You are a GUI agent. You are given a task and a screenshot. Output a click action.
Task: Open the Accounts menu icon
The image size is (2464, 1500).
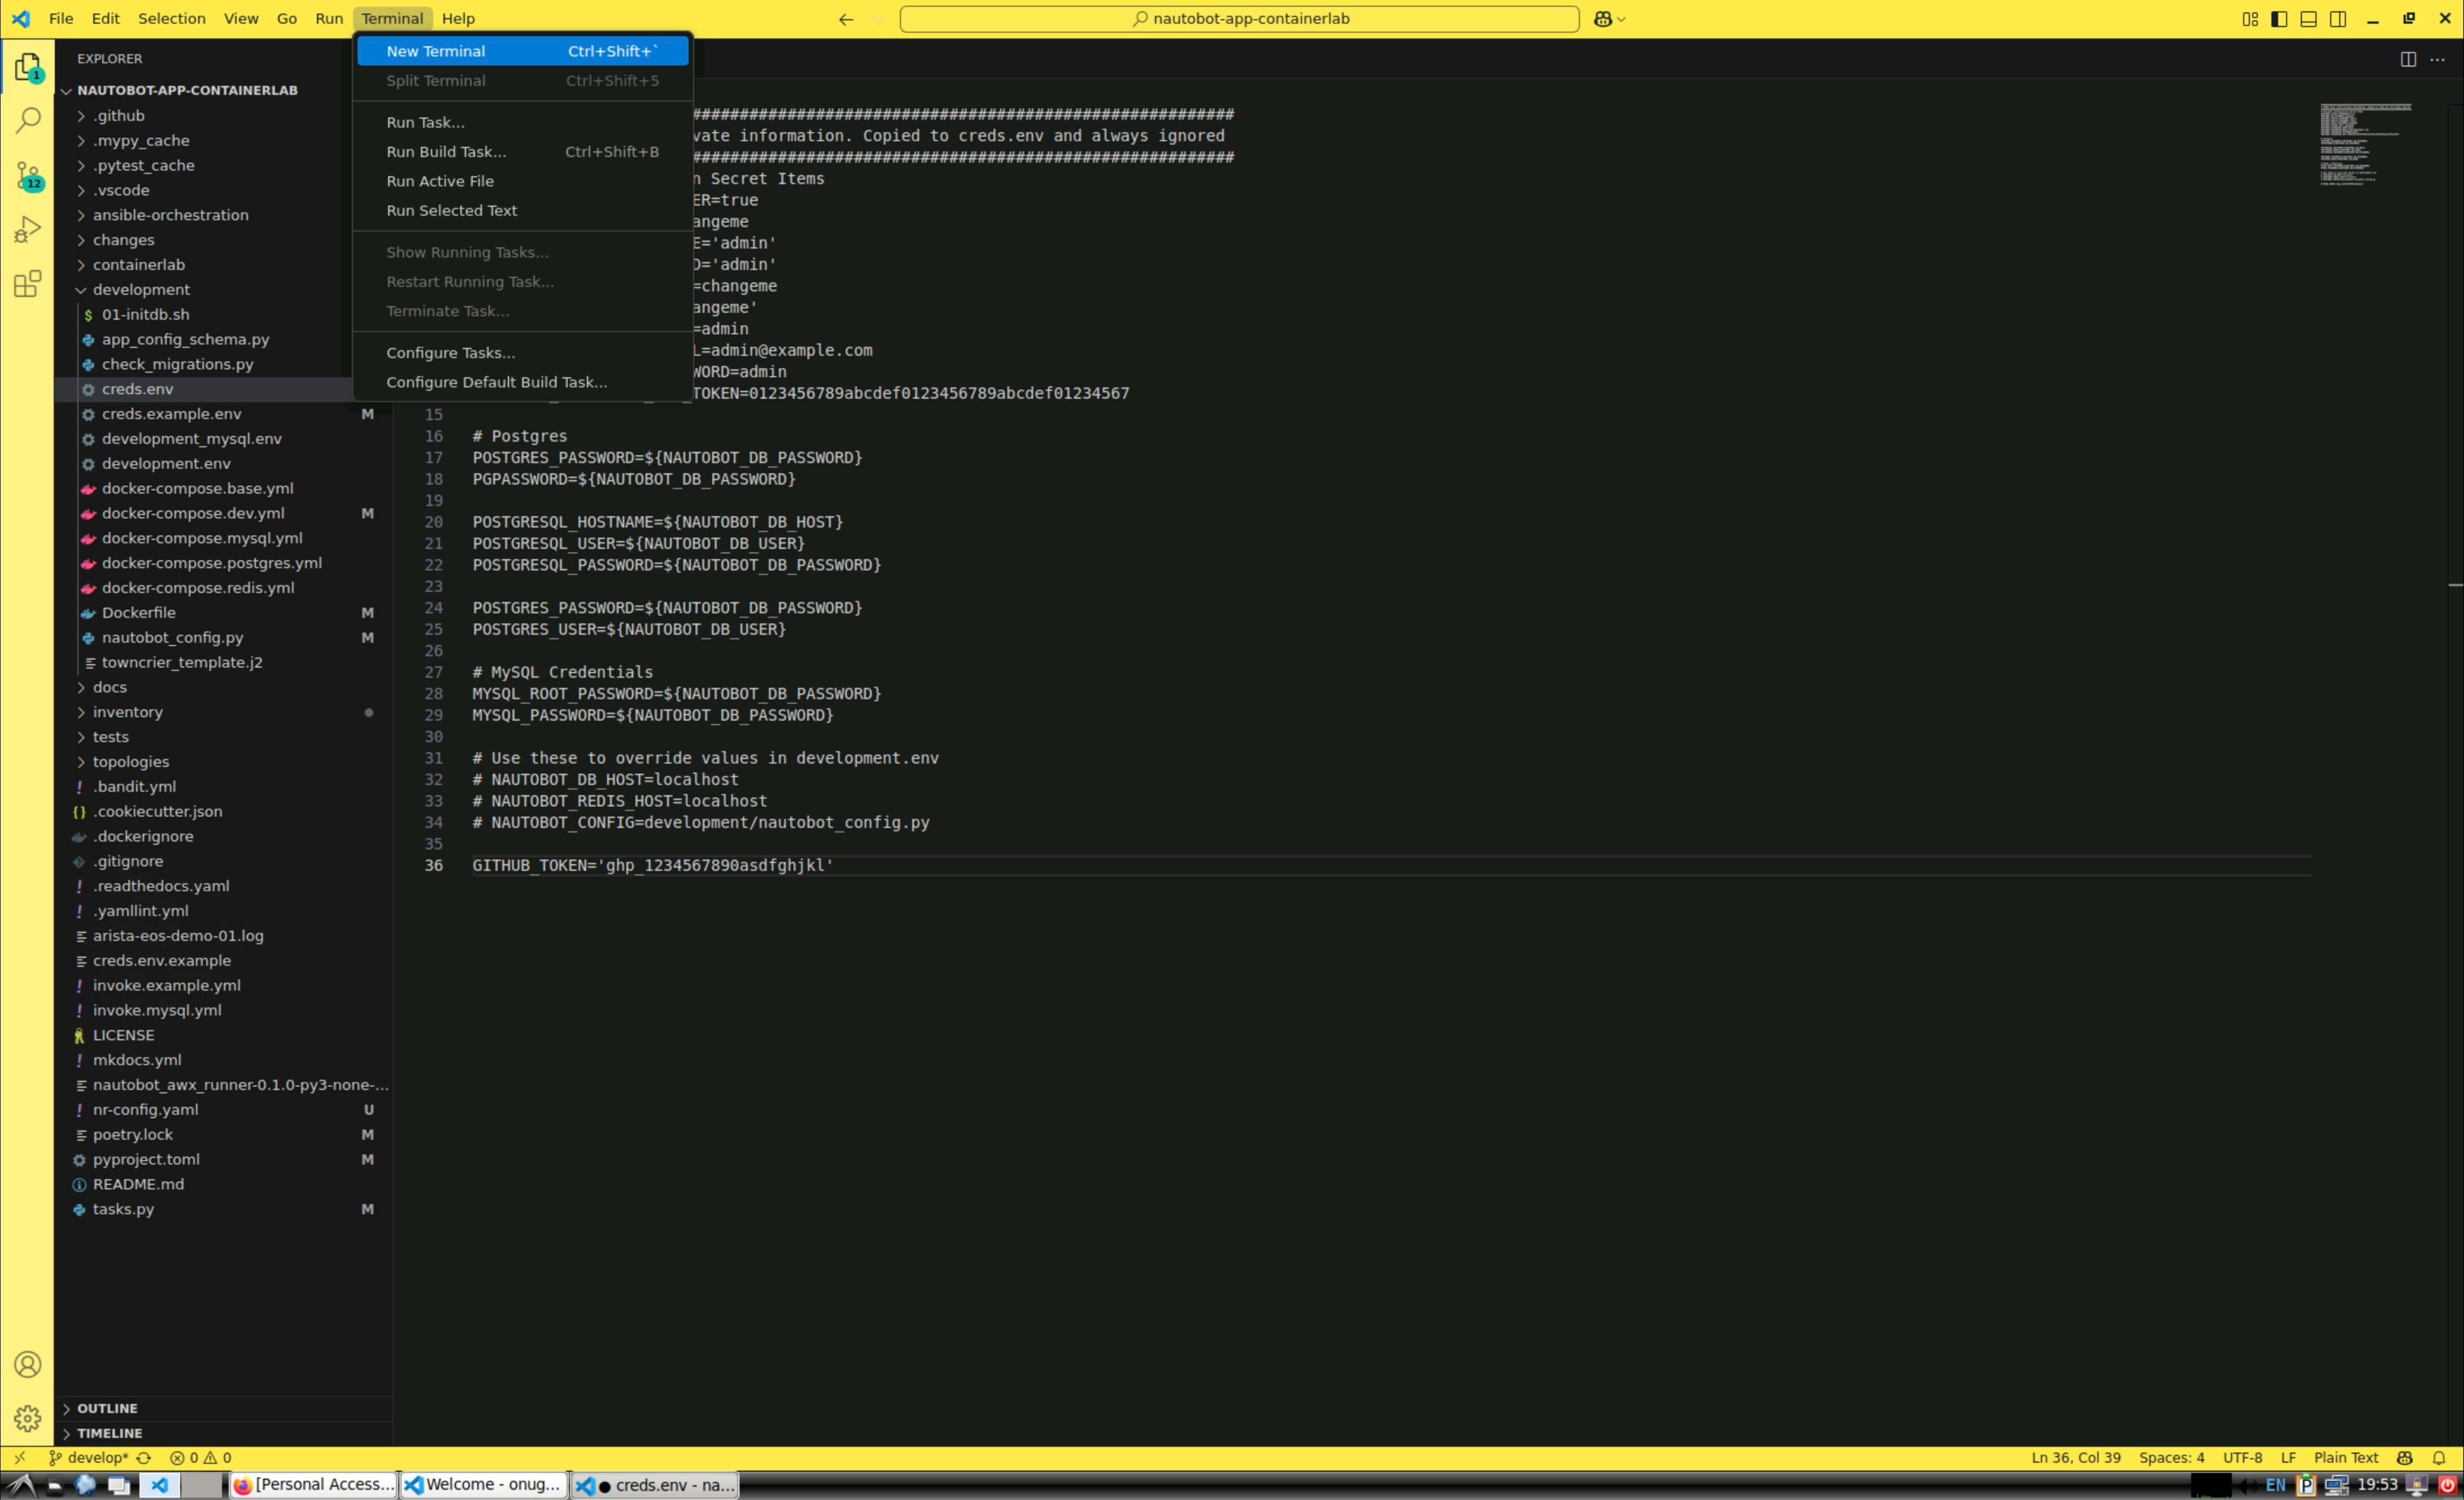[28, 1365]
